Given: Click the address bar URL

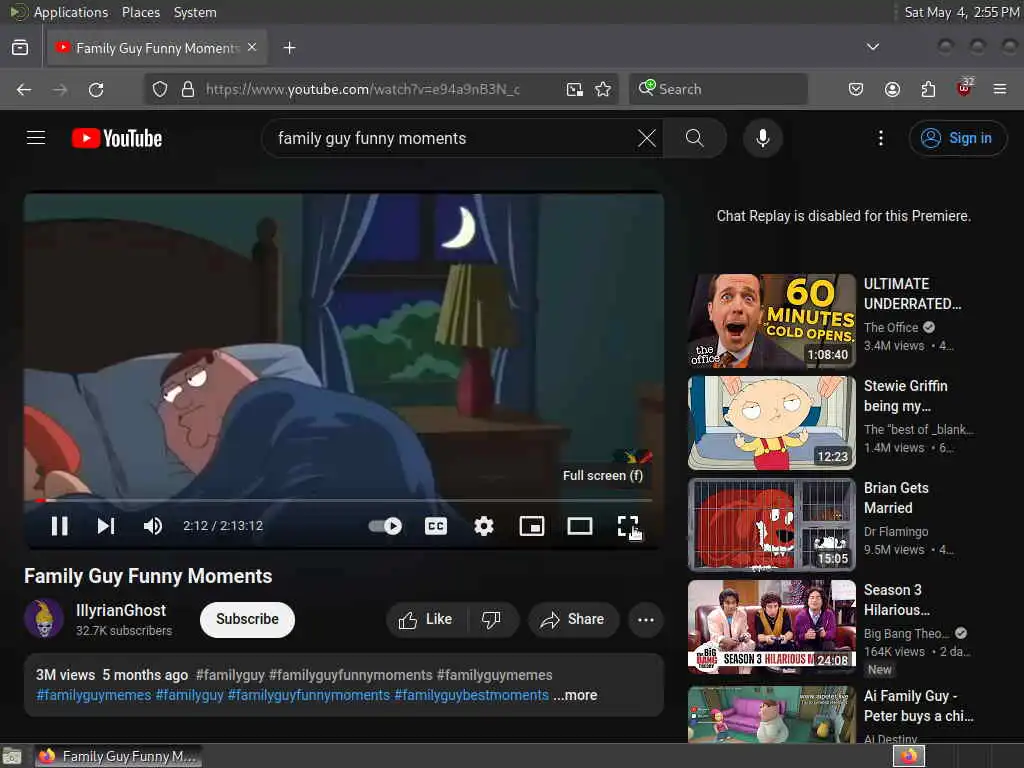Looking at the screenshot, I should coord(362,89).
